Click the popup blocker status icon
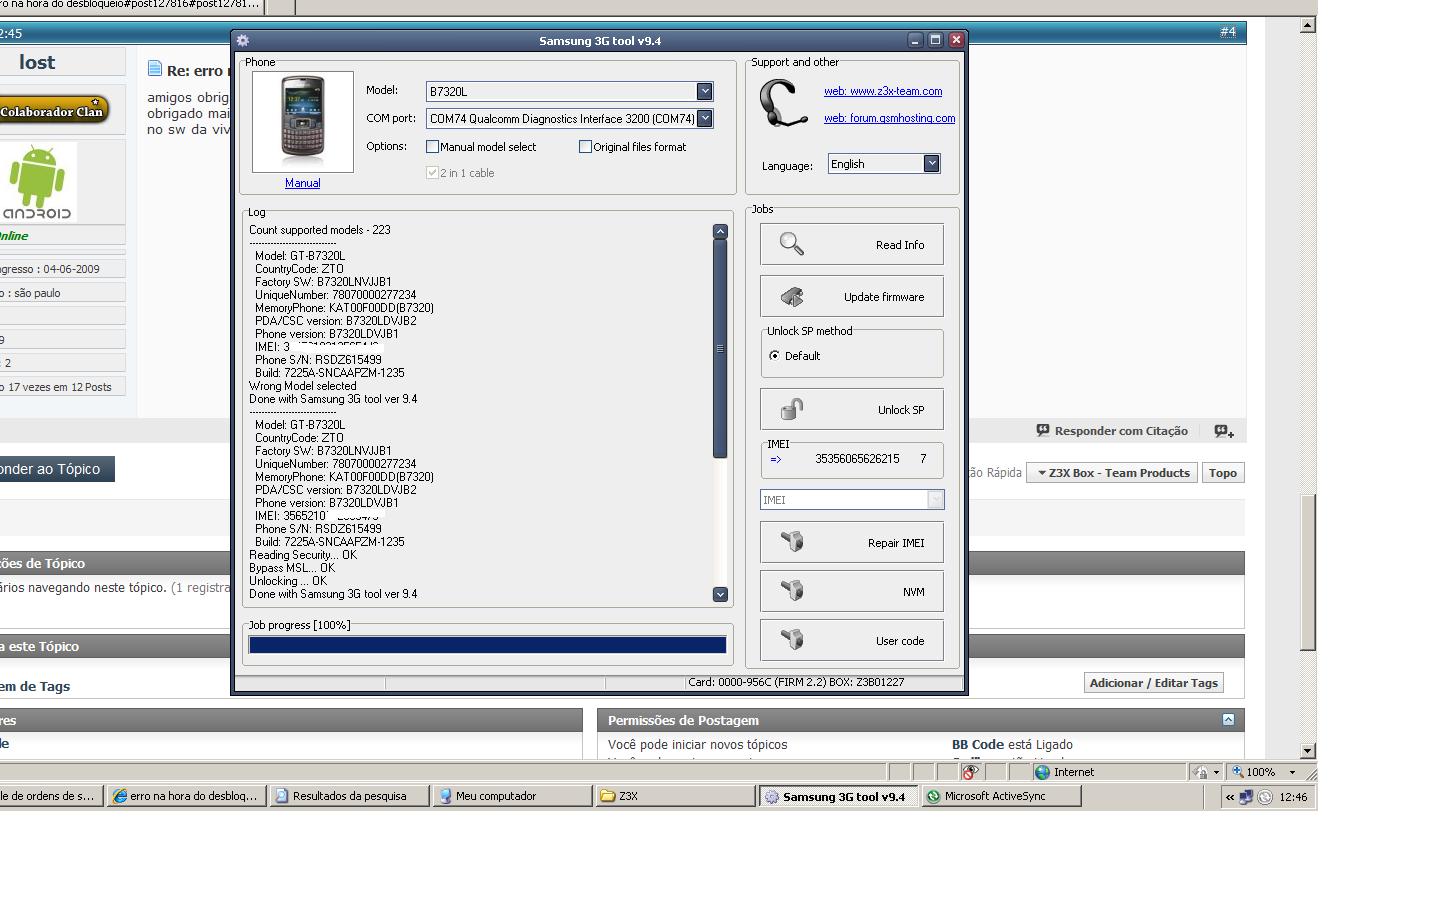 point(969,772)
